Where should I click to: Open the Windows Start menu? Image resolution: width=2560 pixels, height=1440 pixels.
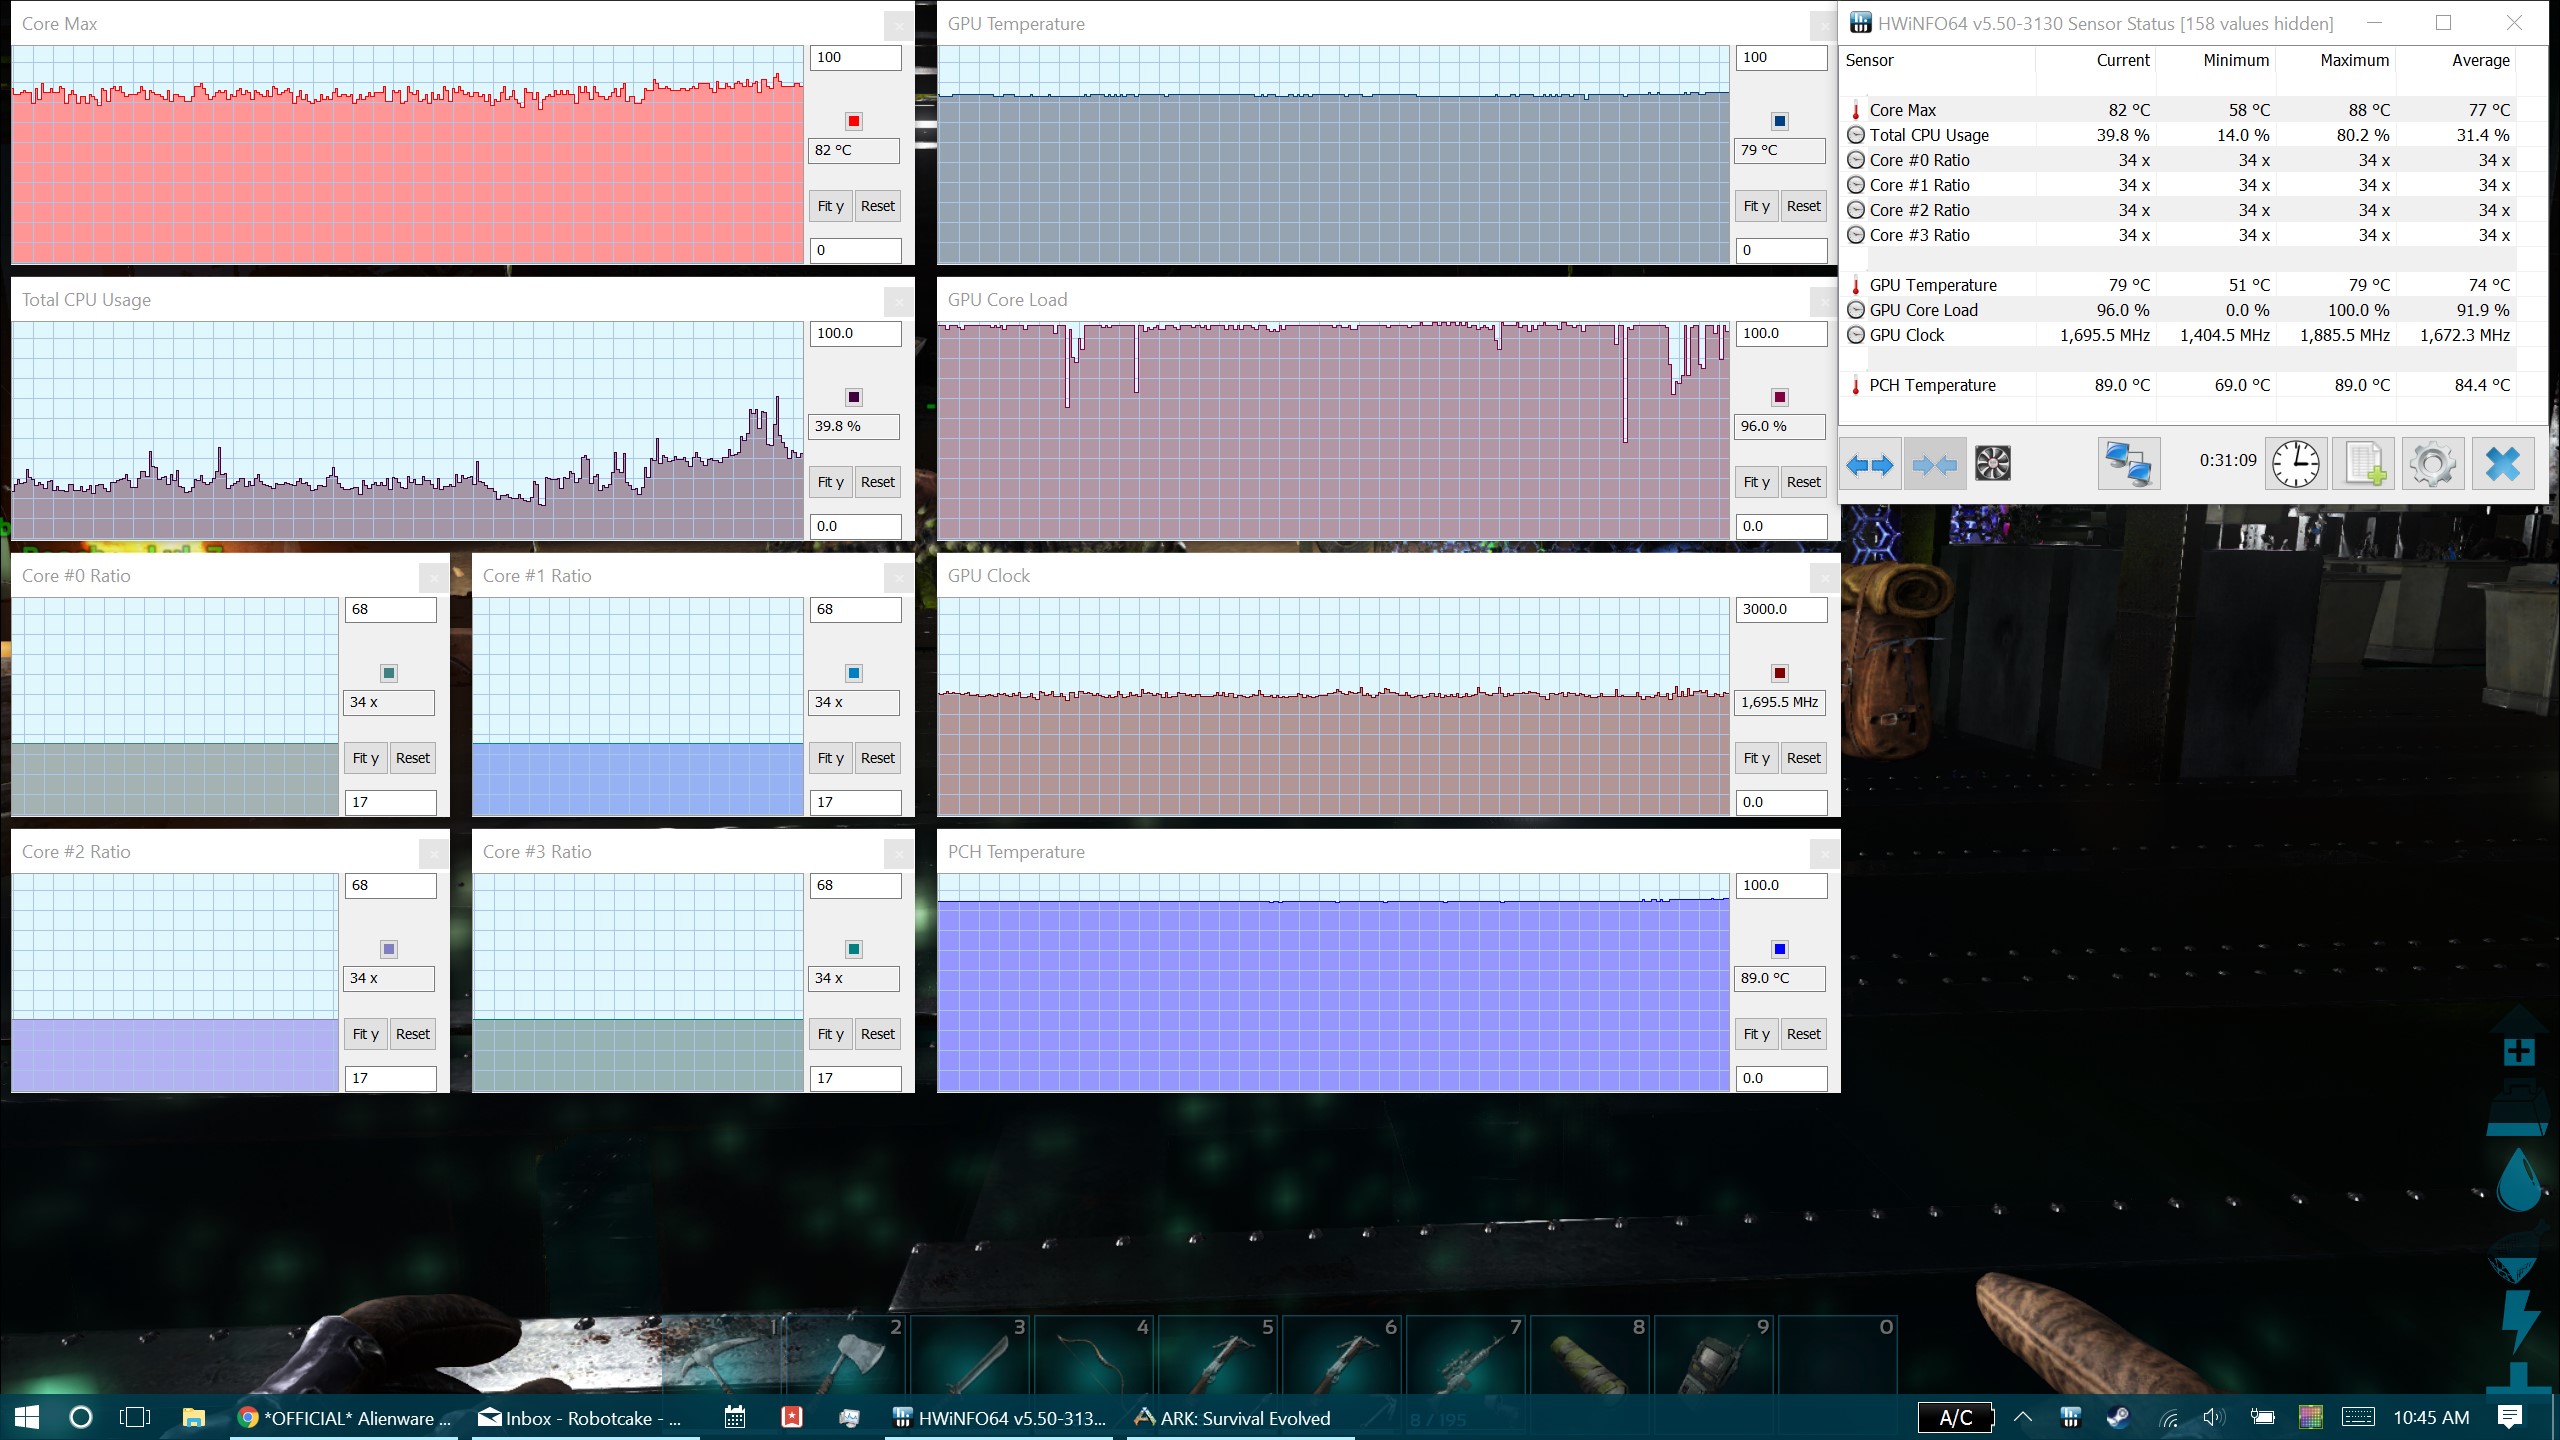tap(27, 1417)
